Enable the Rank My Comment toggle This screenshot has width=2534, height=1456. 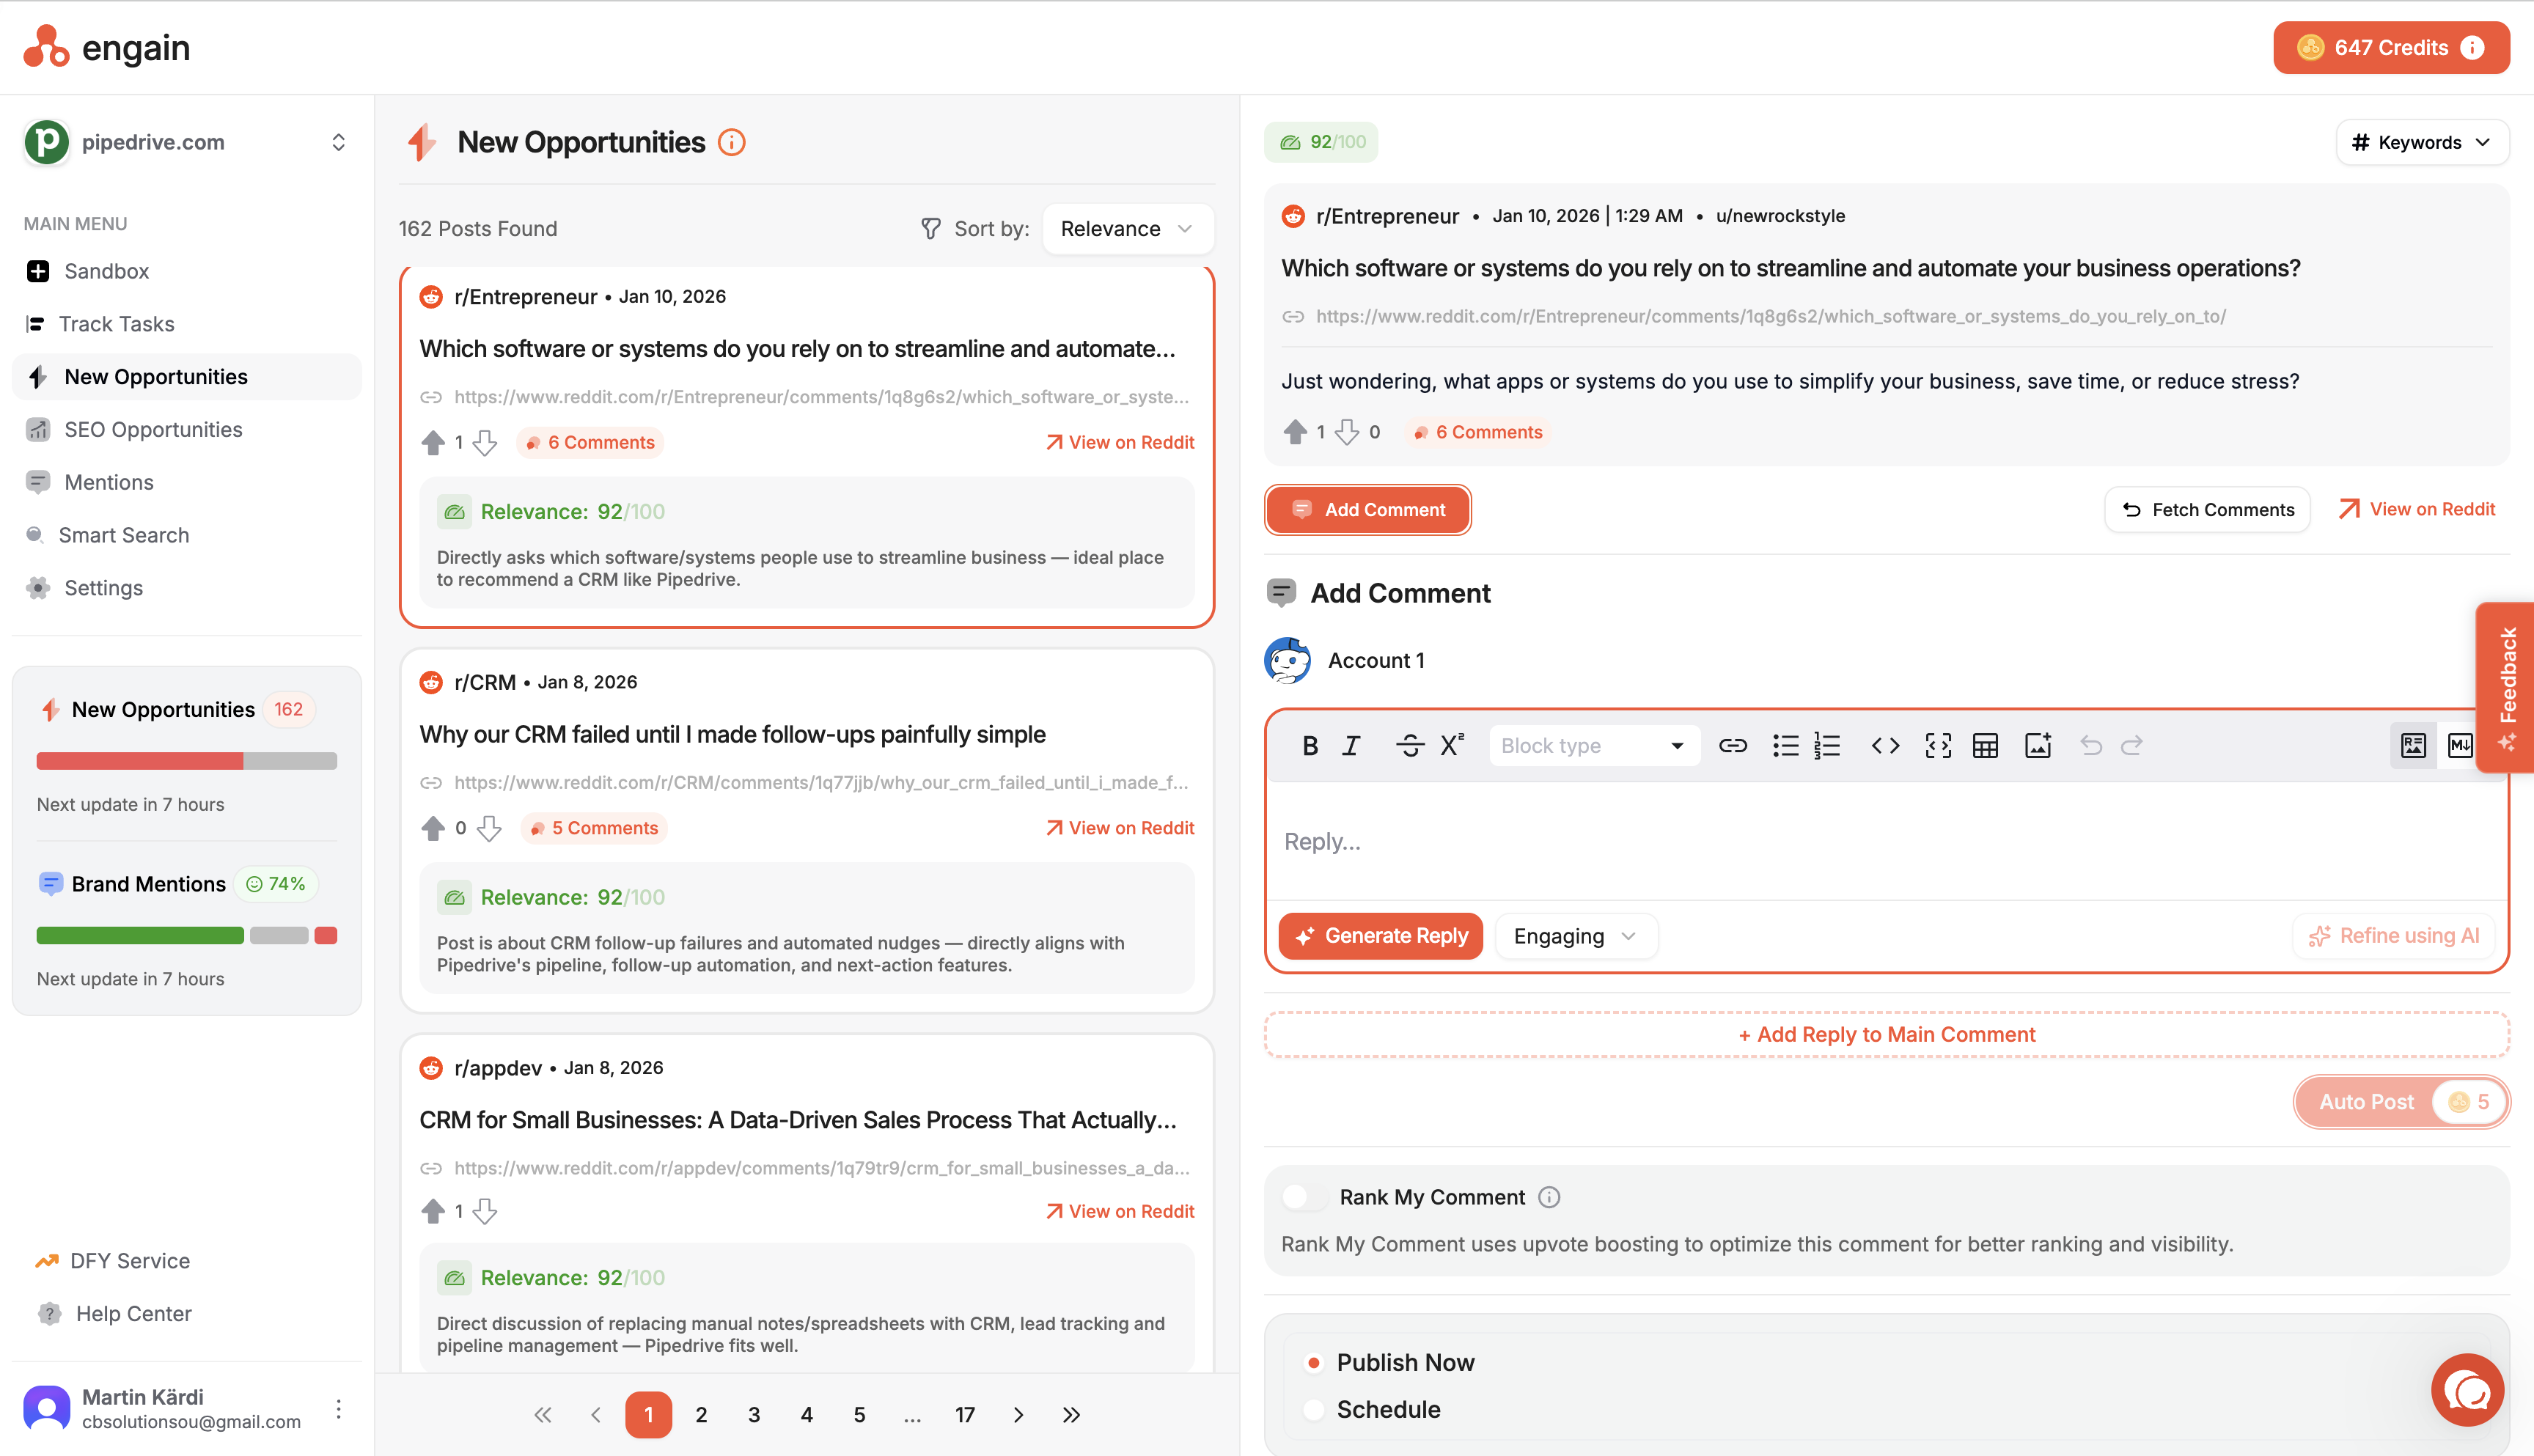point(1304,1197)
